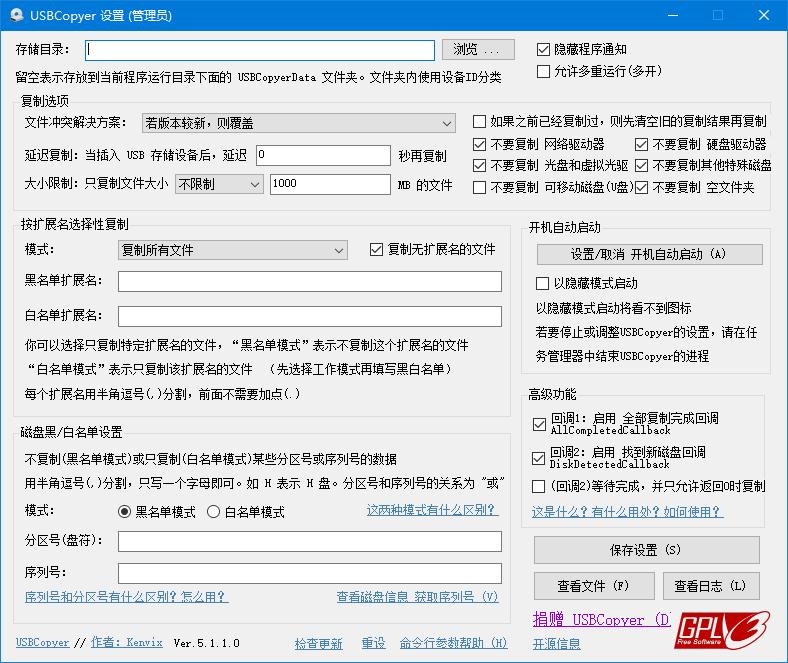The width and height of the screenshot is (788, 663).
Task: Click the 黑名单扩展名 input field
Action: pos(310,281)
